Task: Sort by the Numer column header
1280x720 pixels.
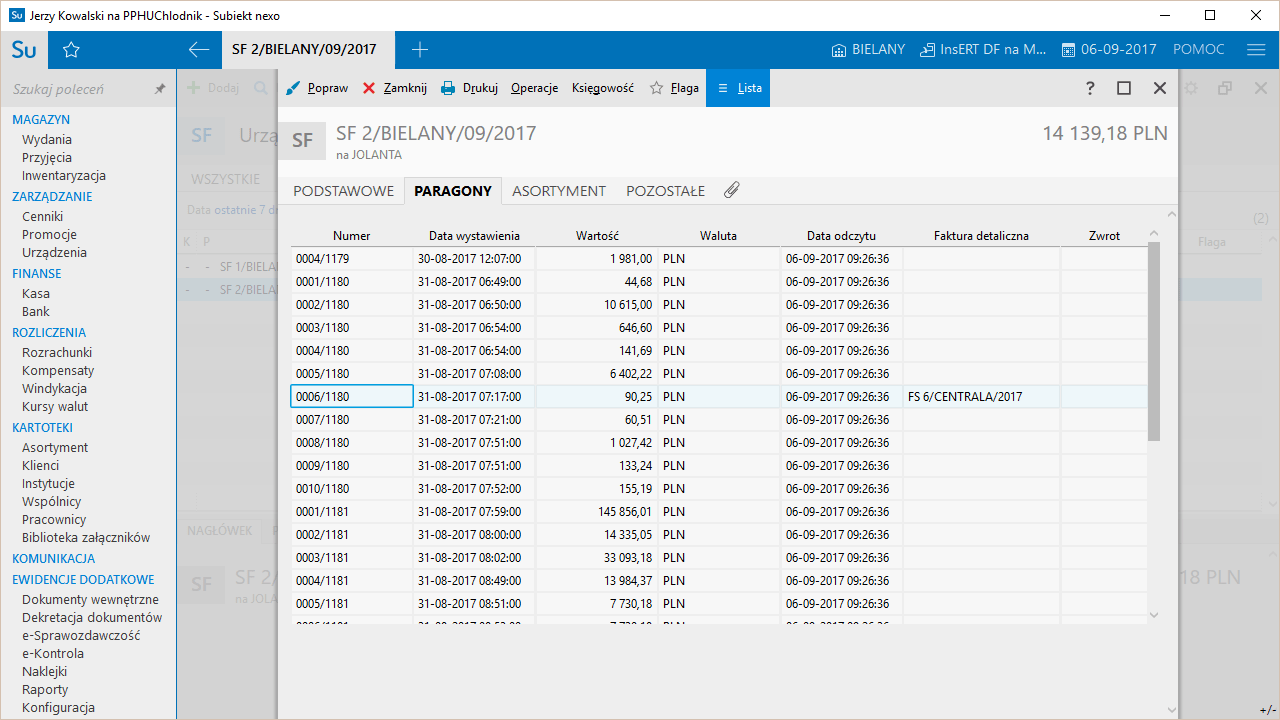Action: [x=352, y=236]
